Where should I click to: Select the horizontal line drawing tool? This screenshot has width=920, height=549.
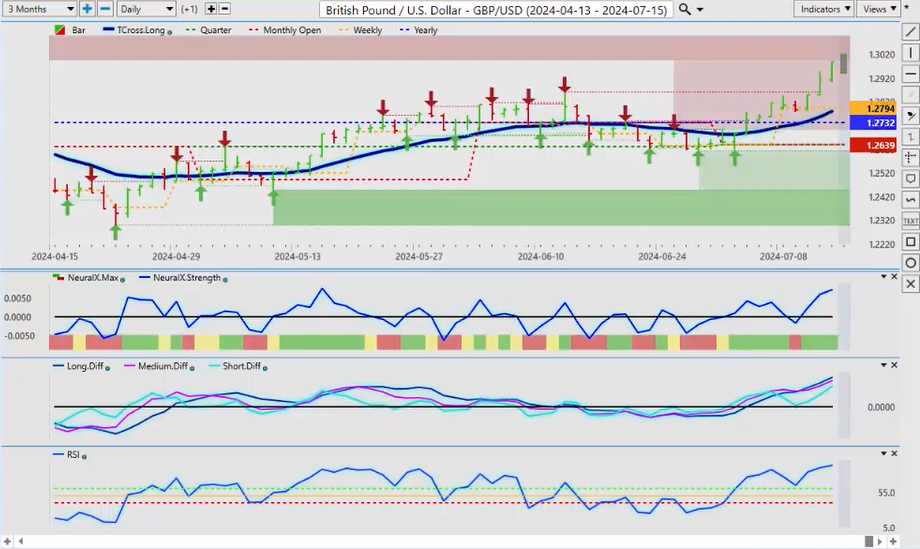pos(911,74)
